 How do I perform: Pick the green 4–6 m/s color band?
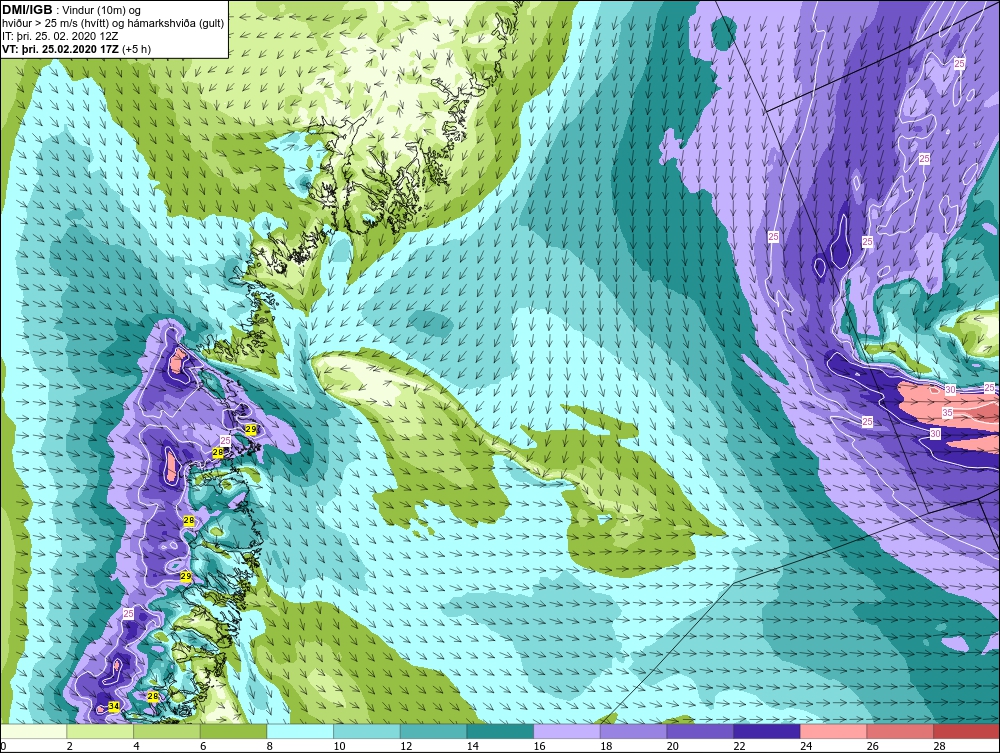tap(166, 731)
